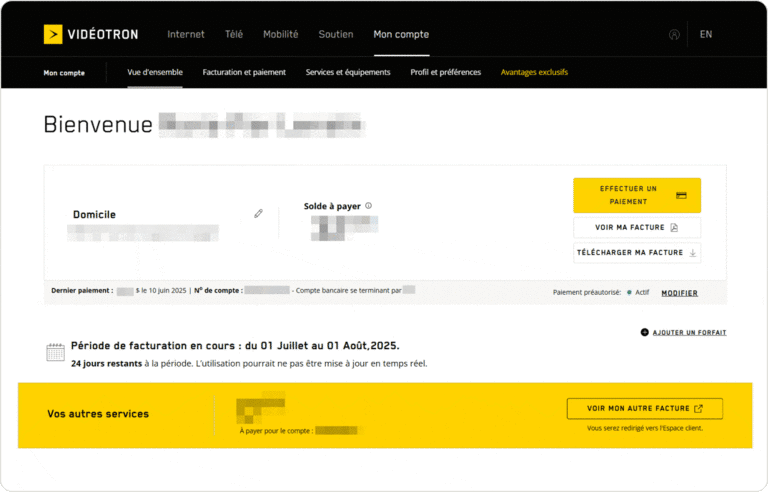Image resolution: width=768 pixels, height=492 pixels.
Task: Open the Mobilité menu
Action: (280, 34)
